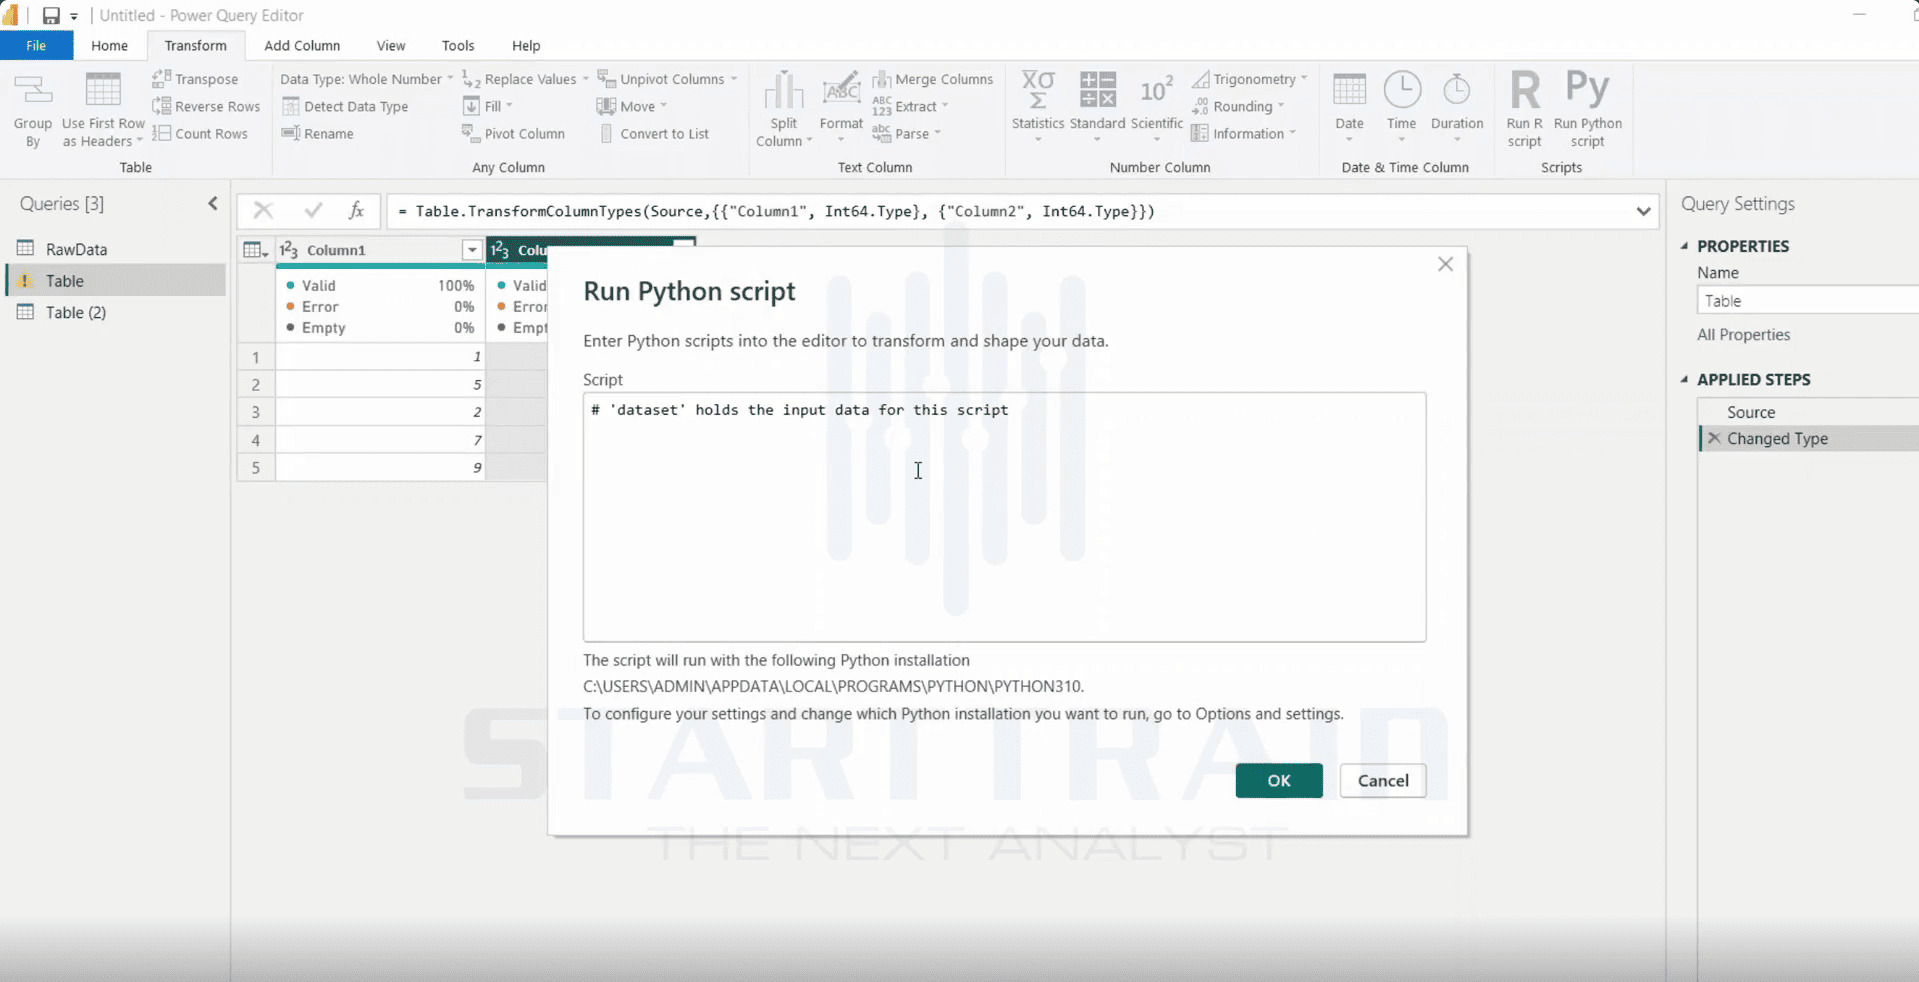Switch to the Home tab

click(109, 45)
